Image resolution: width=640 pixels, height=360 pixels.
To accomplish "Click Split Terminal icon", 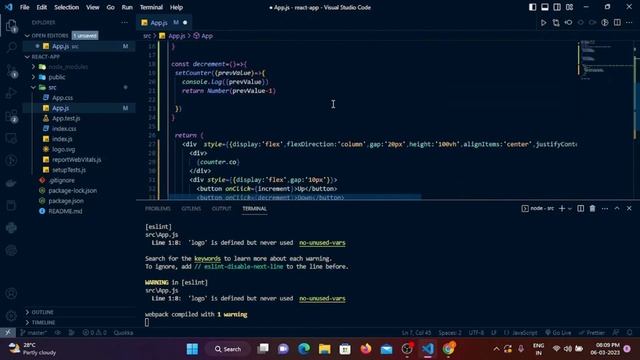I will pos(580,209).
